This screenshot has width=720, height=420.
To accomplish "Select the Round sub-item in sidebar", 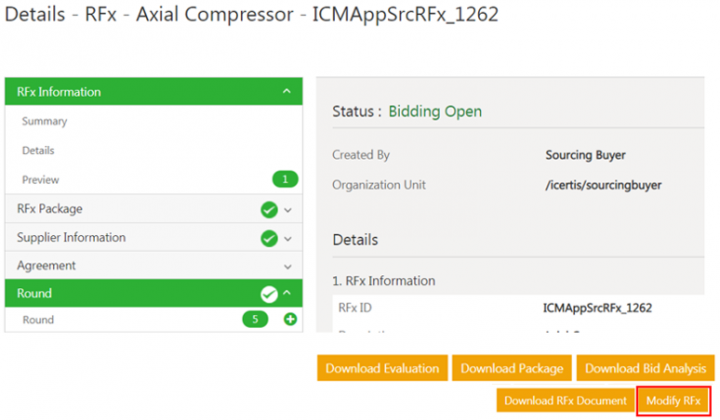I will click(38, 320).
